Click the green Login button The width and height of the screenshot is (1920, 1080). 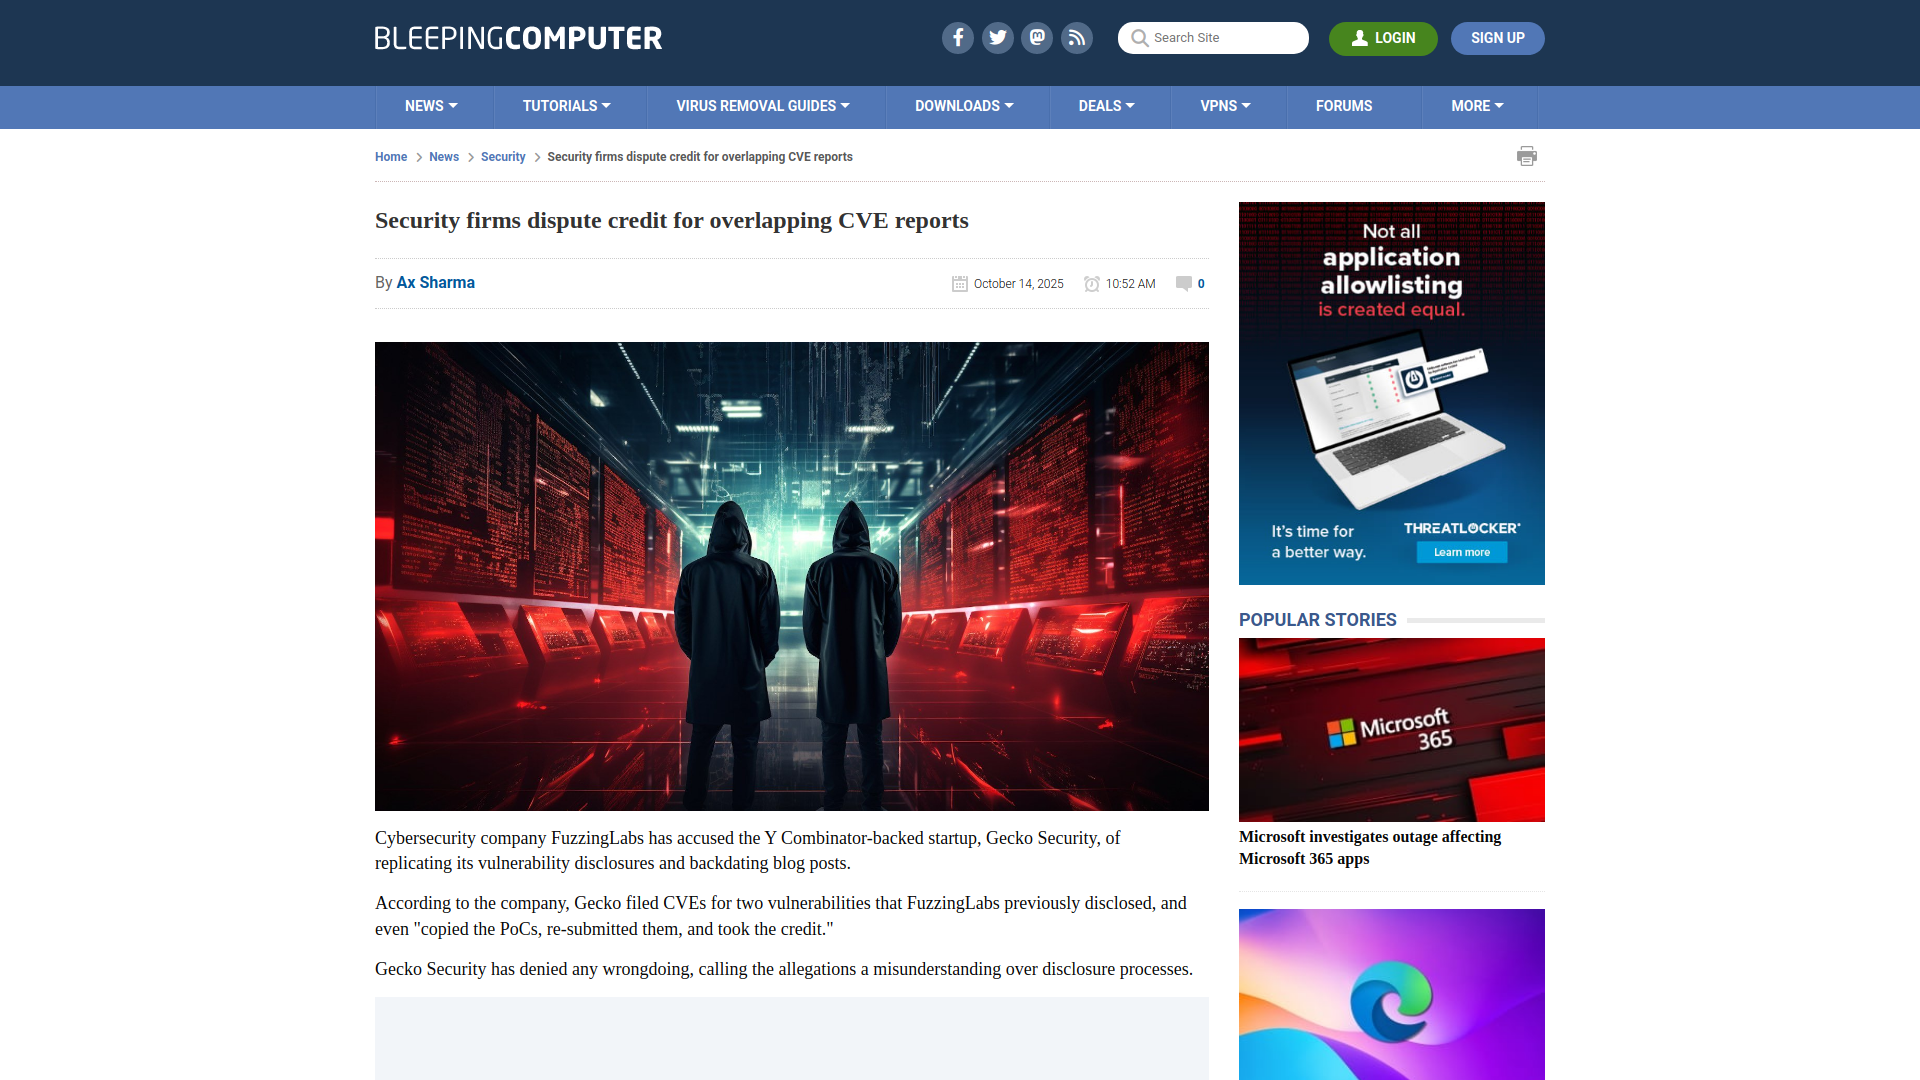(x=1382, y=38)
